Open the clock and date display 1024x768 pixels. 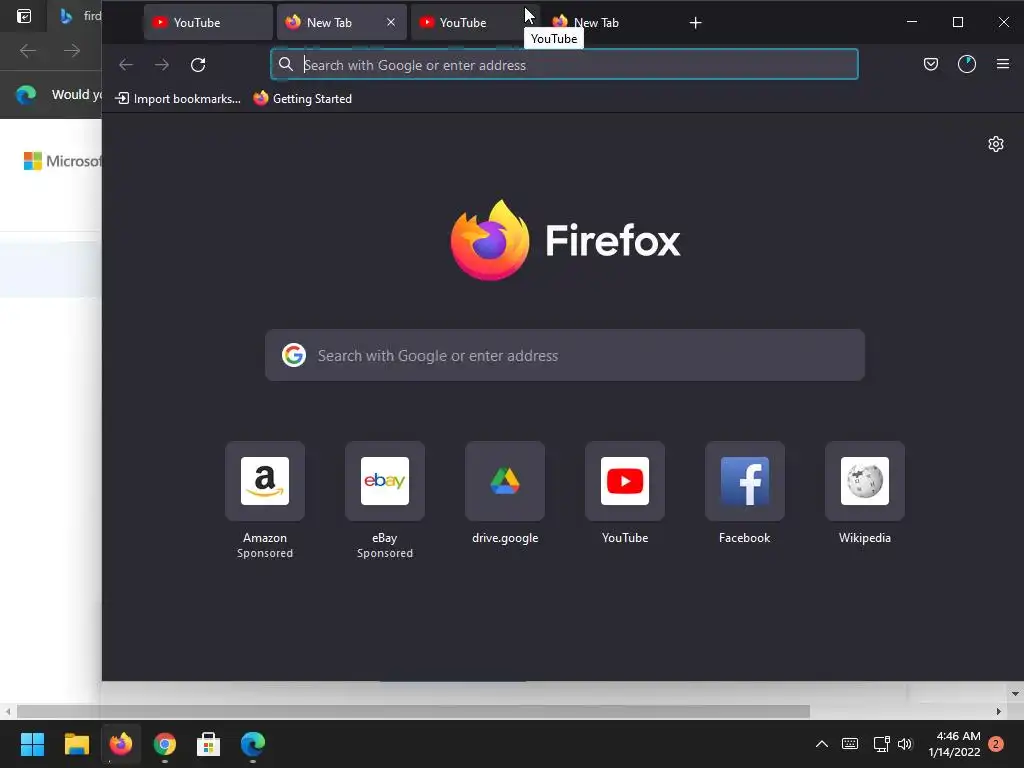954,744
